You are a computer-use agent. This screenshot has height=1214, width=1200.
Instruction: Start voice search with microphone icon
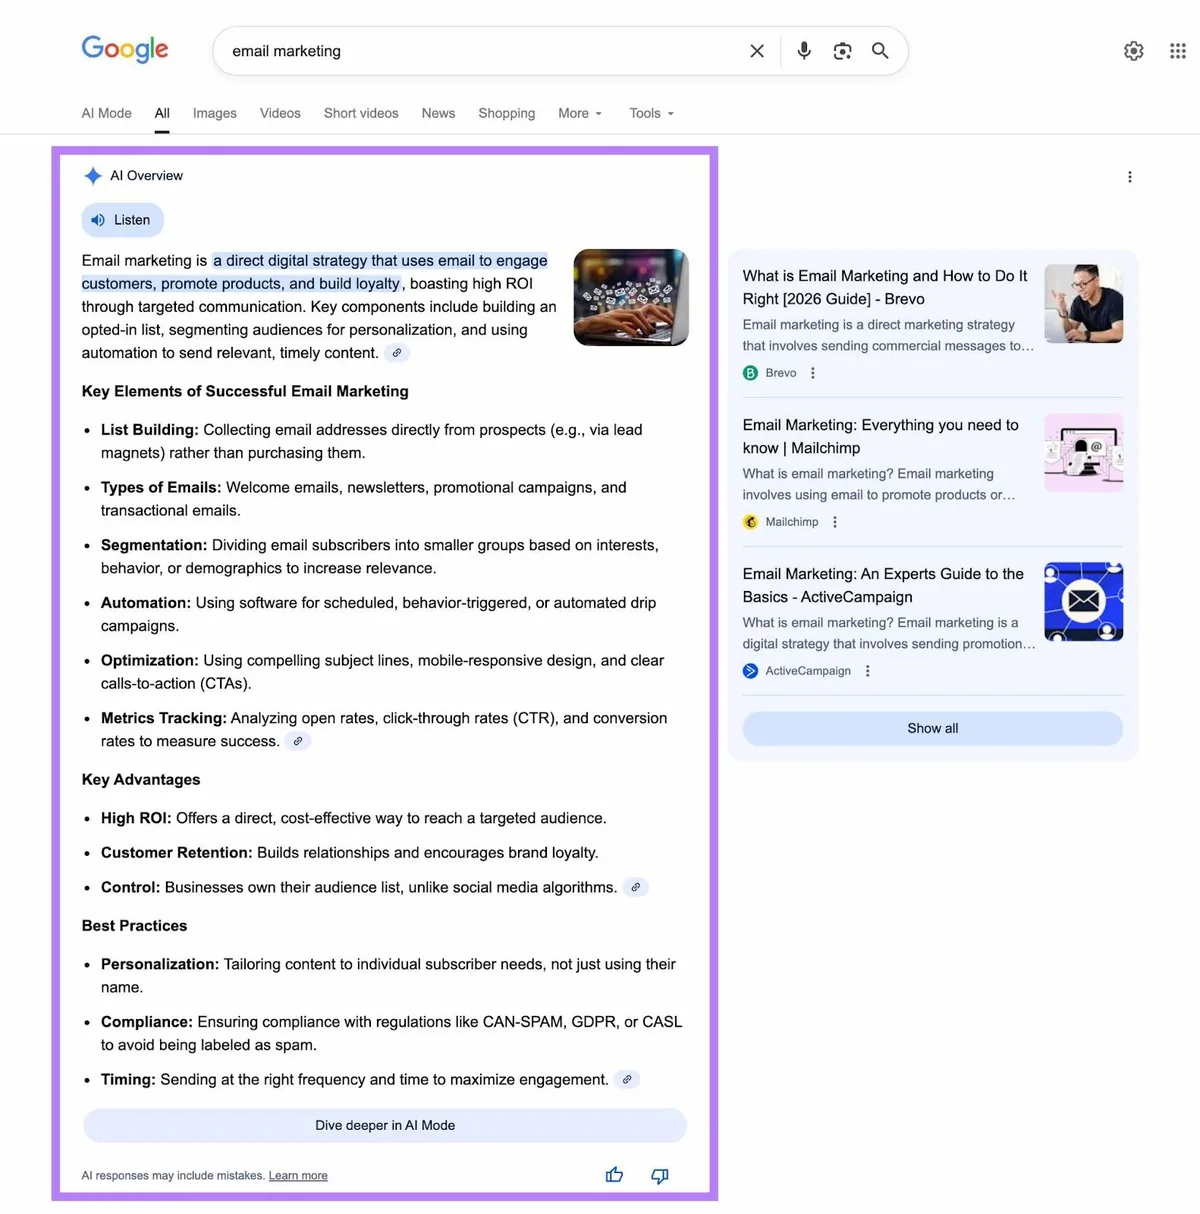[804, 51]
